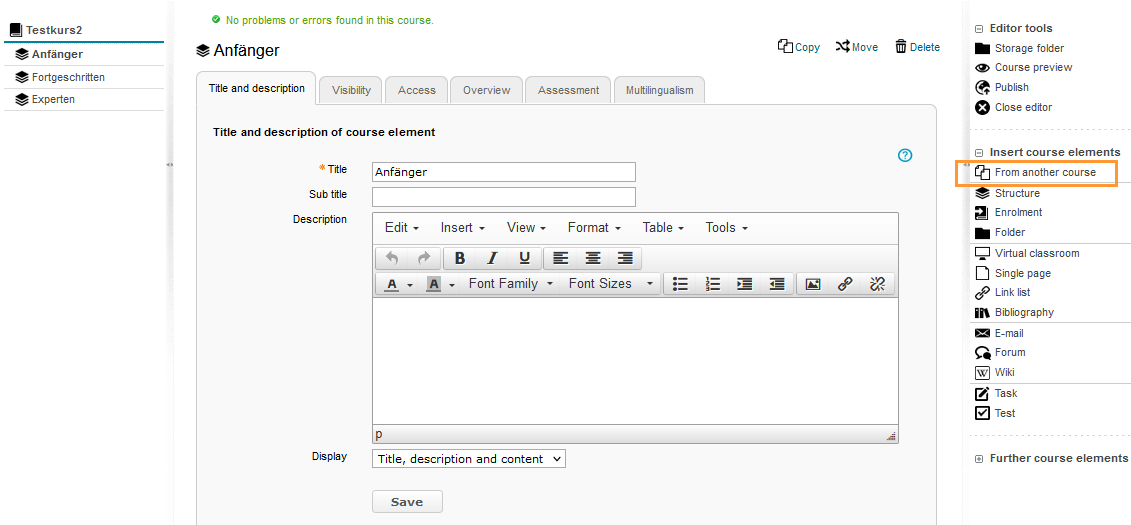Toggle left text alignment
The height and width of the screenshot is (525, 1131).
pos(561,258)
